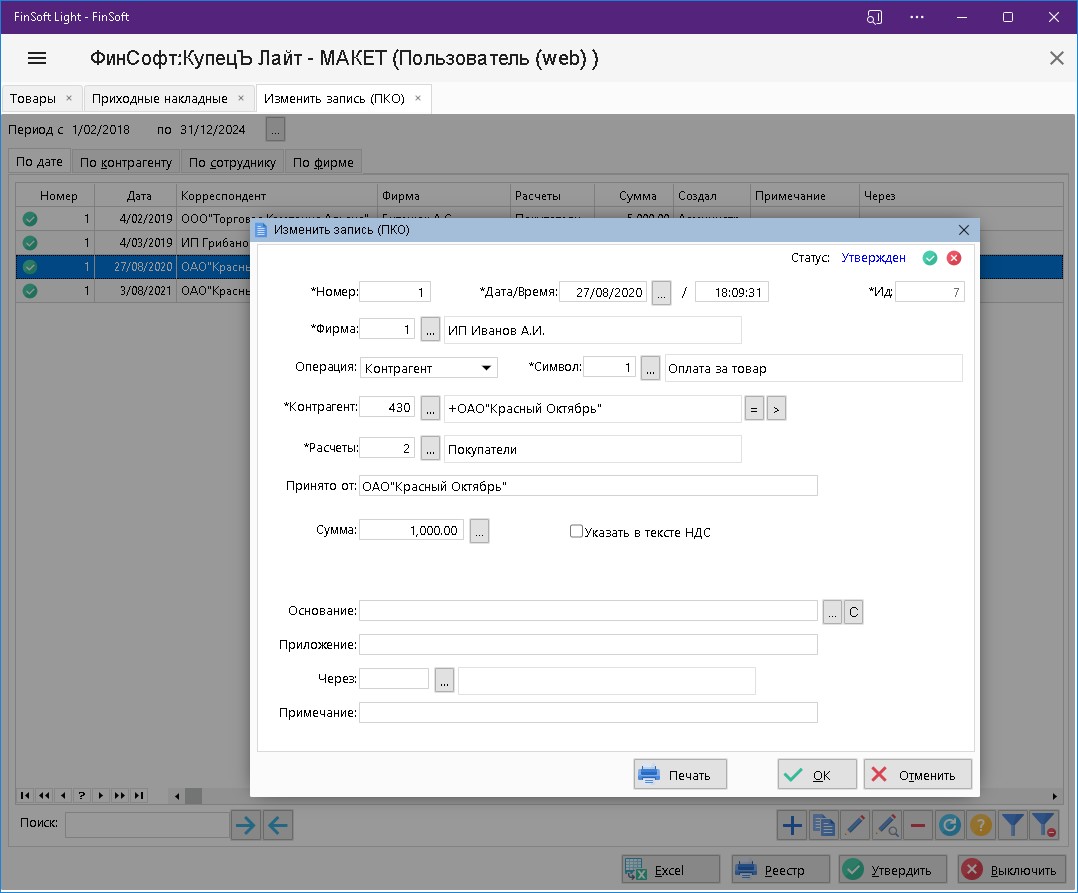Open the Сумма calculator ellipsis button
Screen dimensions: 1078x893
479,532
